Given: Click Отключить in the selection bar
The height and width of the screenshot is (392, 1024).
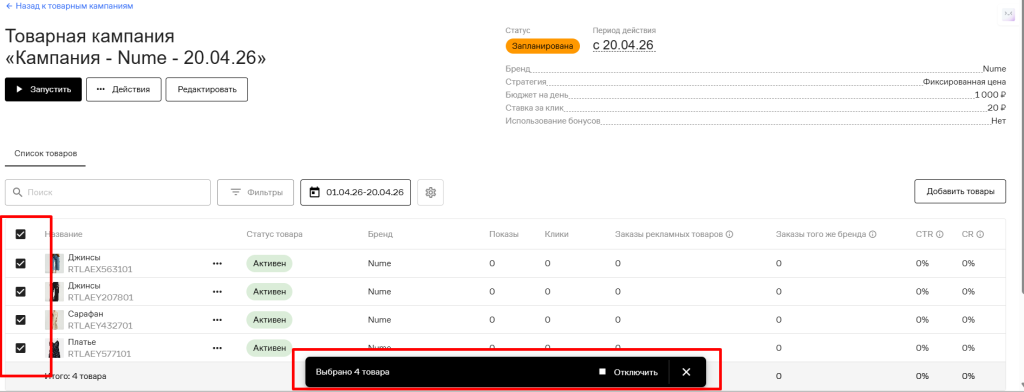Looking at the screenshot, I should coord(628,372).
